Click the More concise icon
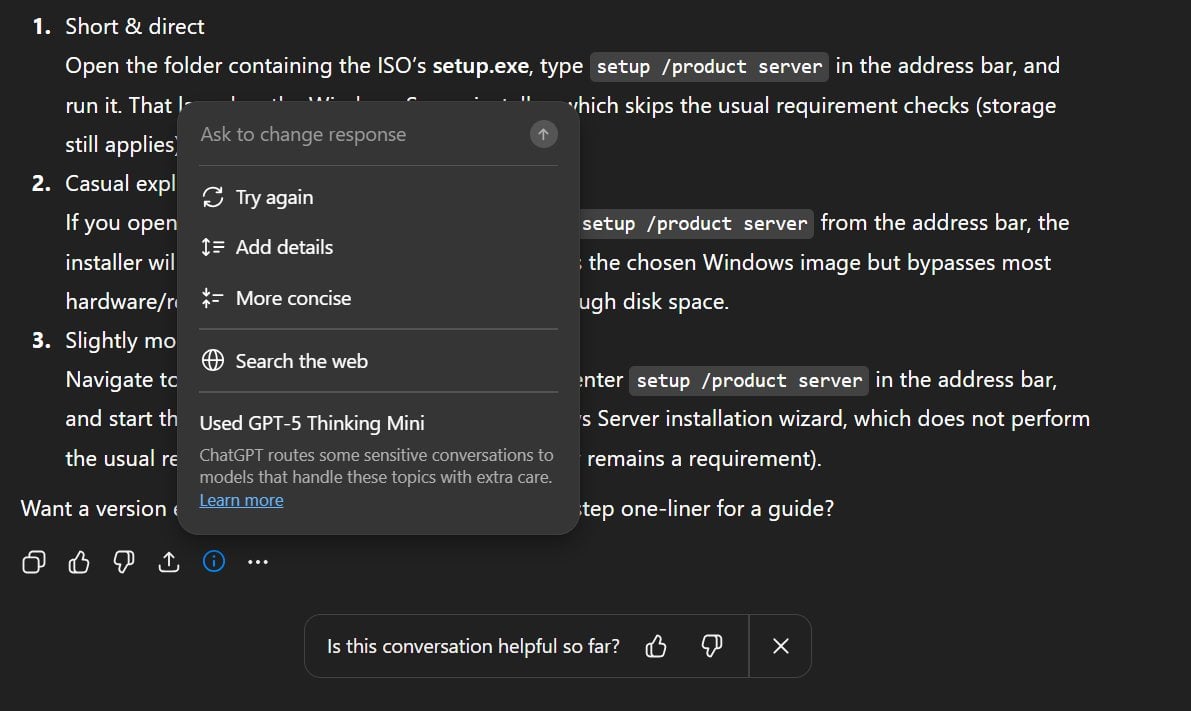1191x711 pixels. [212, 297]
